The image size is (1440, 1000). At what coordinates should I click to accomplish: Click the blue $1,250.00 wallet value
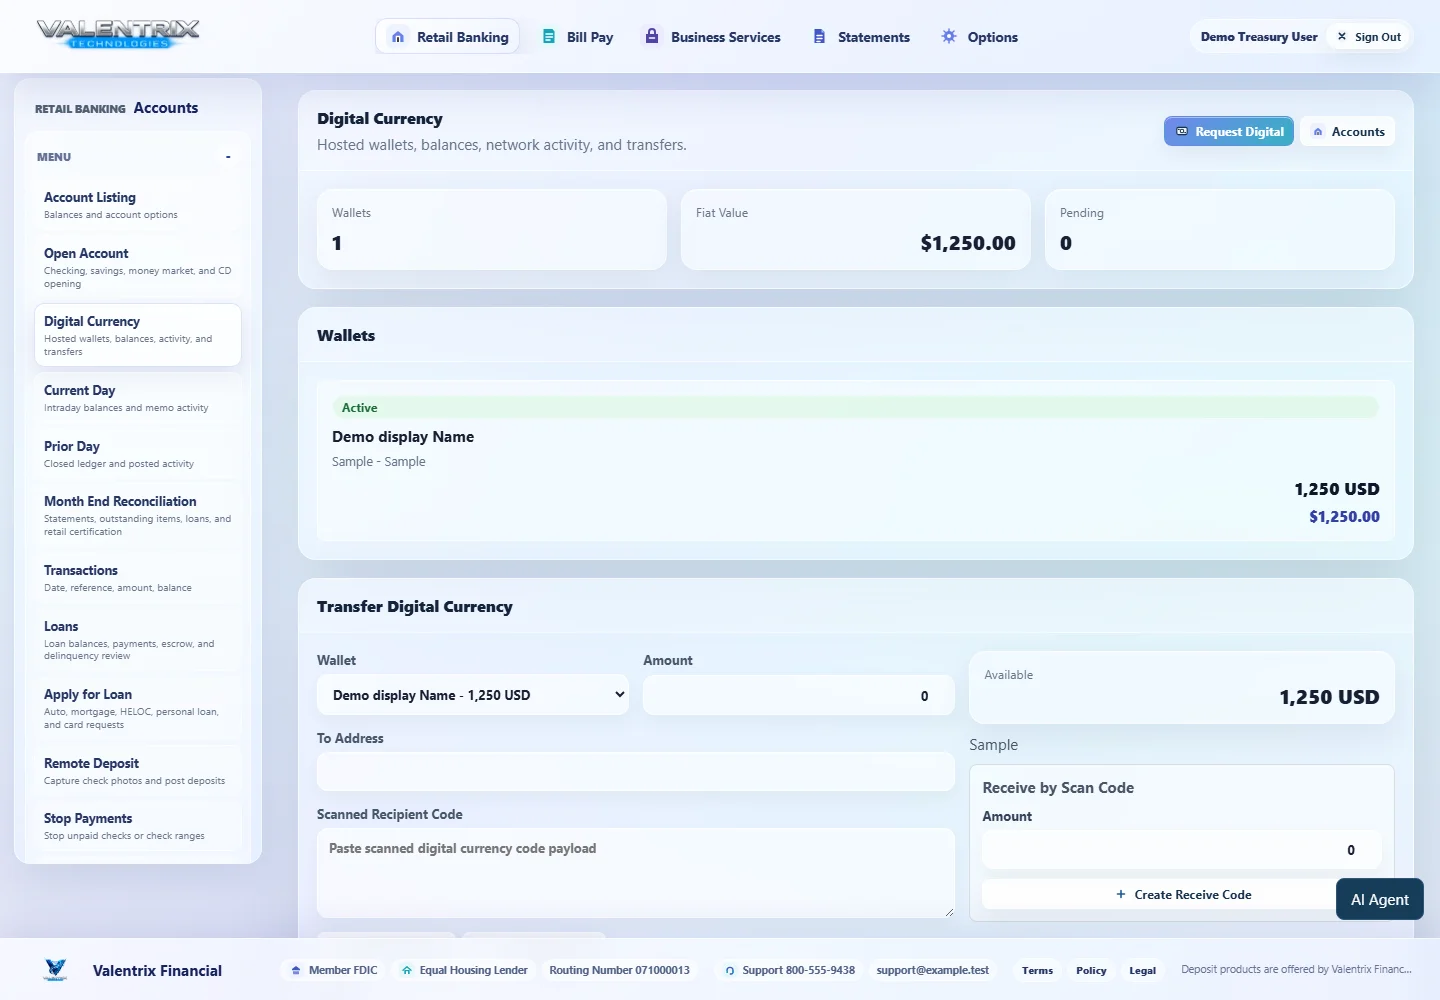click(x=1344, y=516)
